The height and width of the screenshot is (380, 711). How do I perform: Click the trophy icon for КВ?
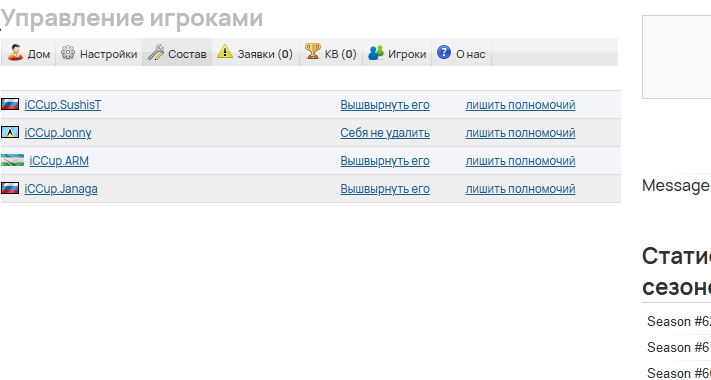(312, 51)
